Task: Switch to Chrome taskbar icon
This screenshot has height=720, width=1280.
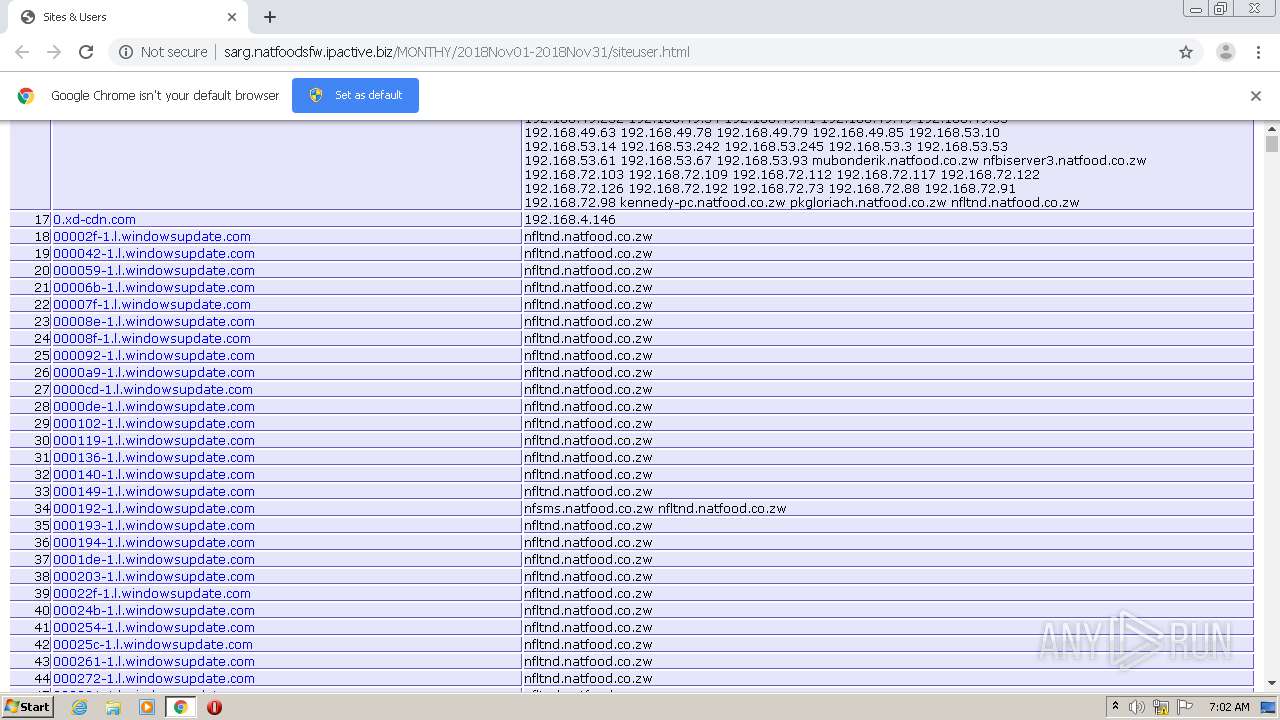Action: click(x=180, y=707)
